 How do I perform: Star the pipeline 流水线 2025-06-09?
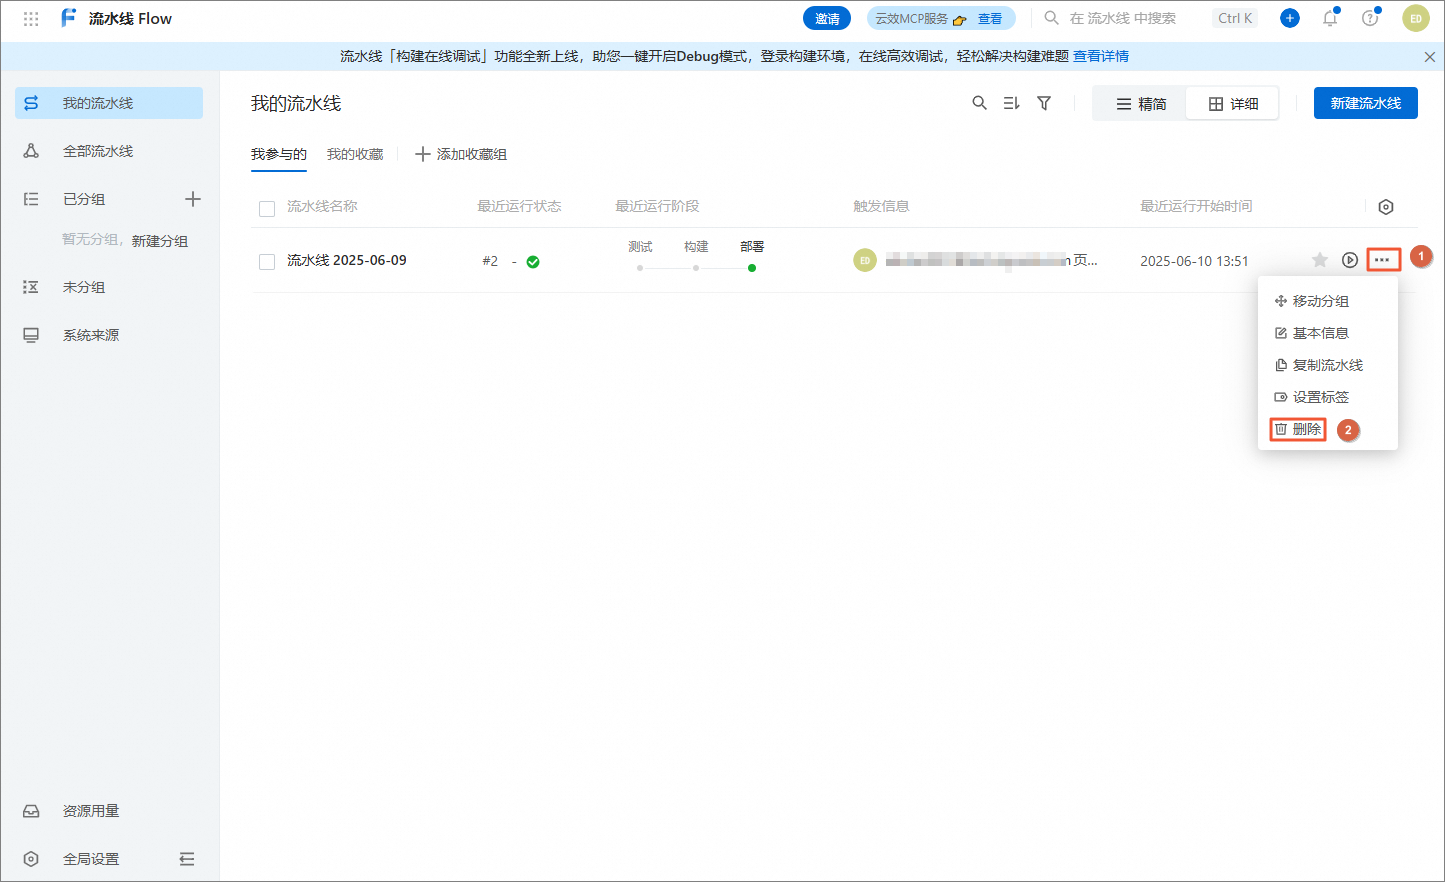[x=1320, y=260]
